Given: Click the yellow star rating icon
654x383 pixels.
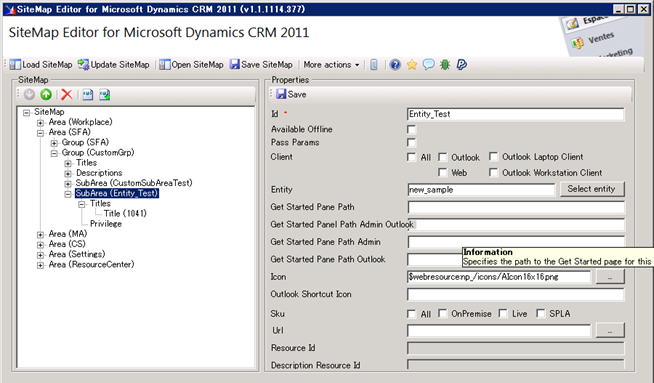Looking at the screenshot, I should coord(412,65).
